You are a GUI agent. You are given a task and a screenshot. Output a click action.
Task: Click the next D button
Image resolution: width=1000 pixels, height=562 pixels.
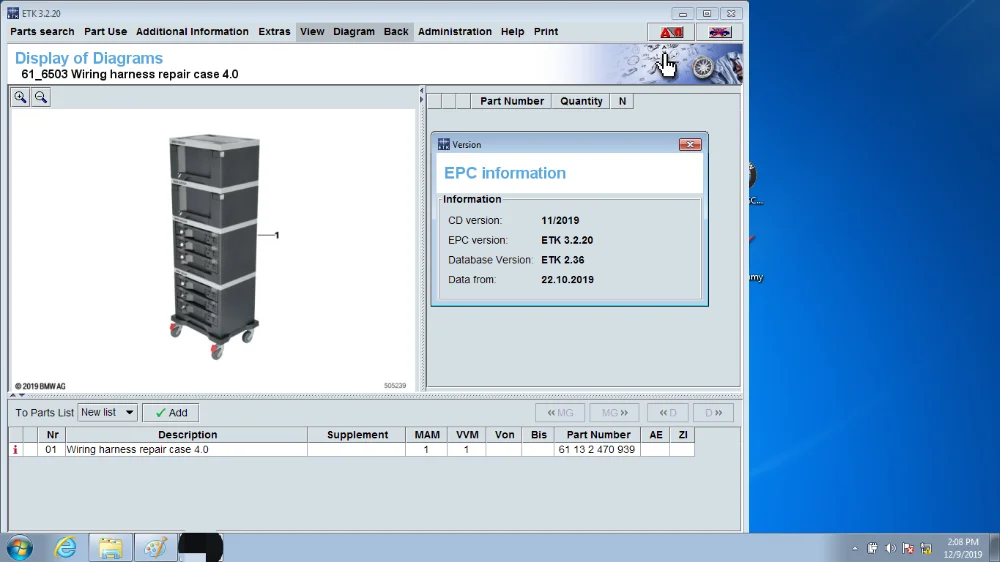pyautogui.click(x=713, y=413)
